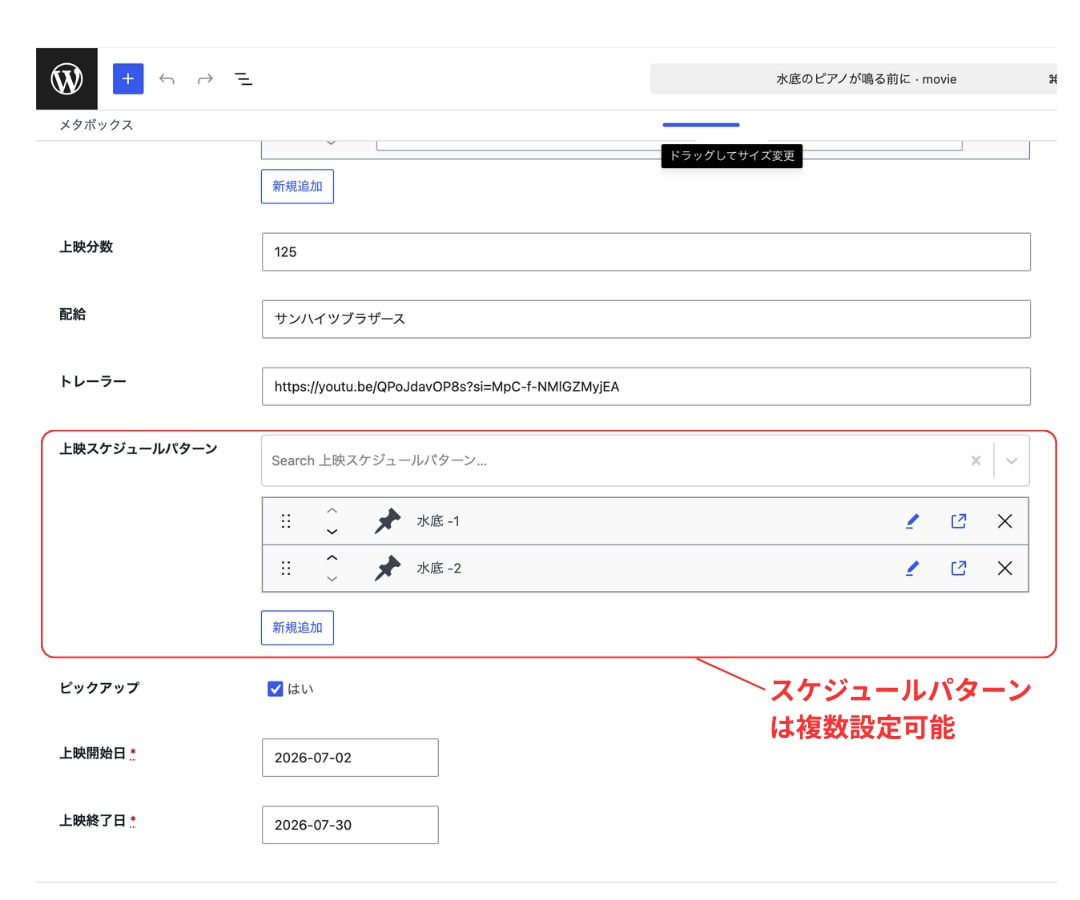
Task: Undo the last change
Action: pyautogui.click(x=167, y=79)
